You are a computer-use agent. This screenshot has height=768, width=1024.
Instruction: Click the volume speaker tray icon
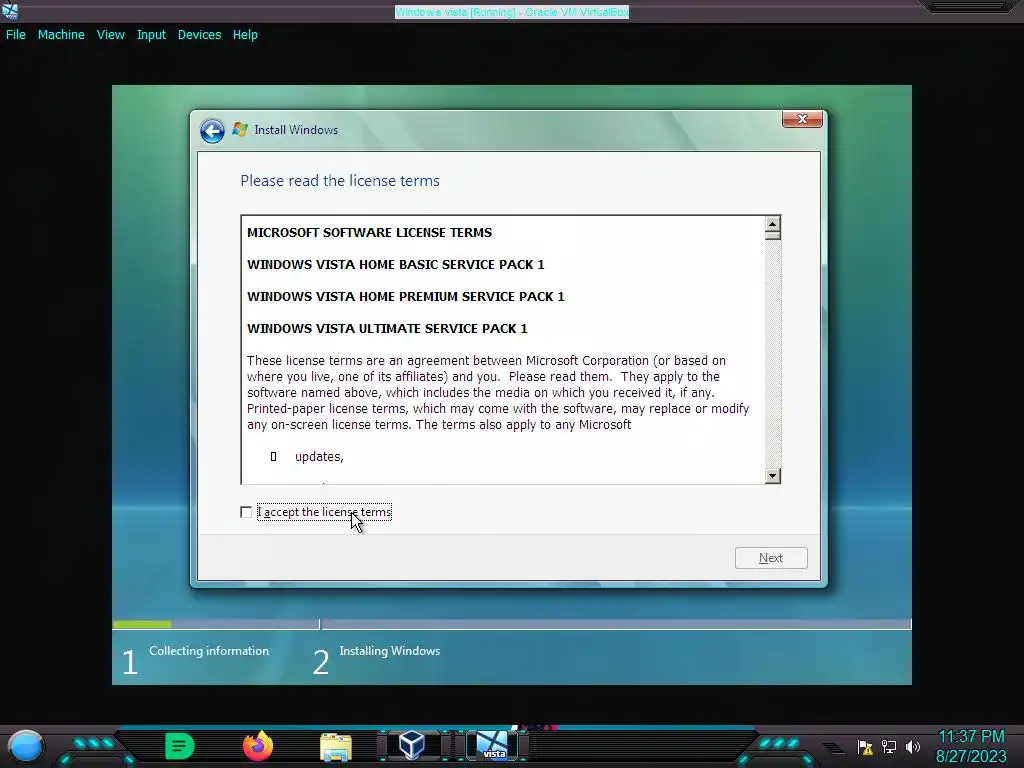tap(913, 746)
